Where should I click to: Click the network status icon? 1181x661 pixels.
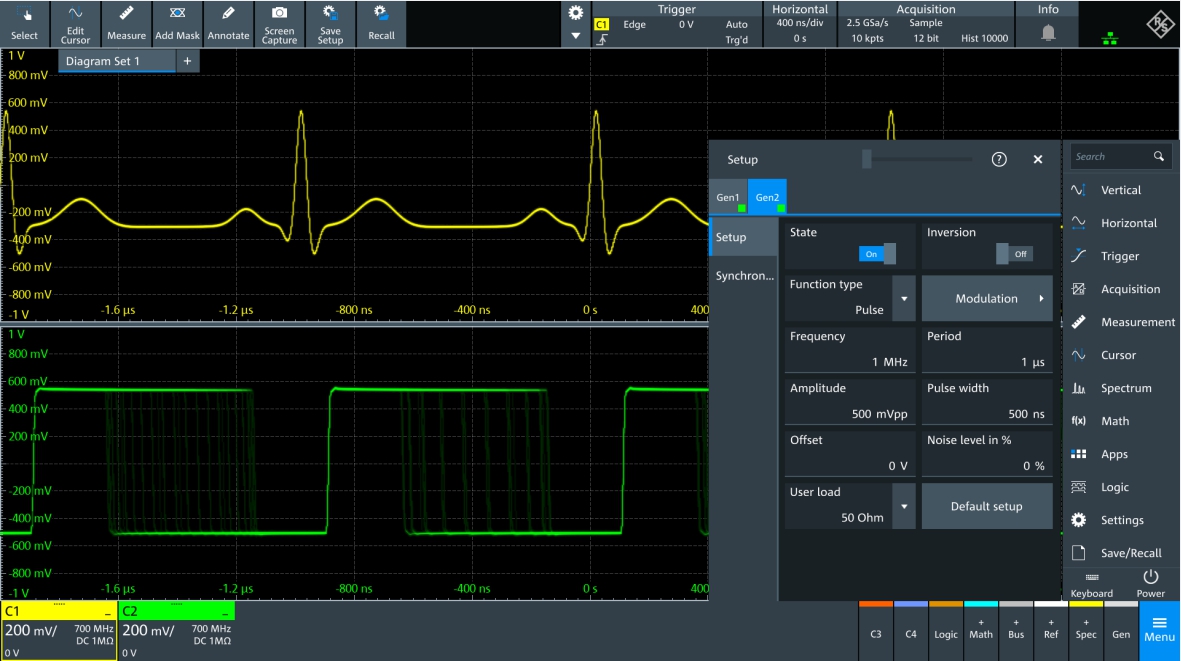click(x=1109, y=38)
